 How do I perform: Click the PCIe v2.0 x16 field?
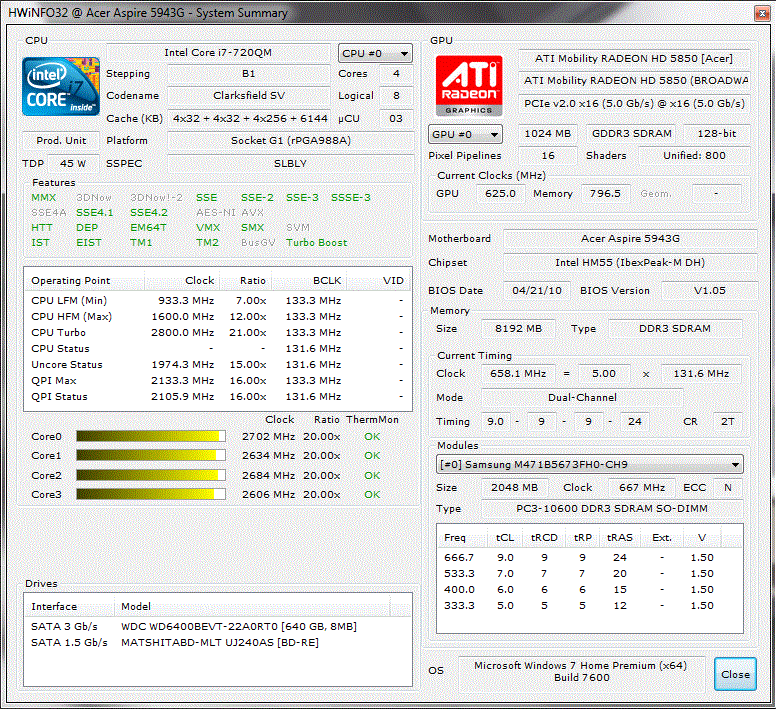[x=634, y=103]
